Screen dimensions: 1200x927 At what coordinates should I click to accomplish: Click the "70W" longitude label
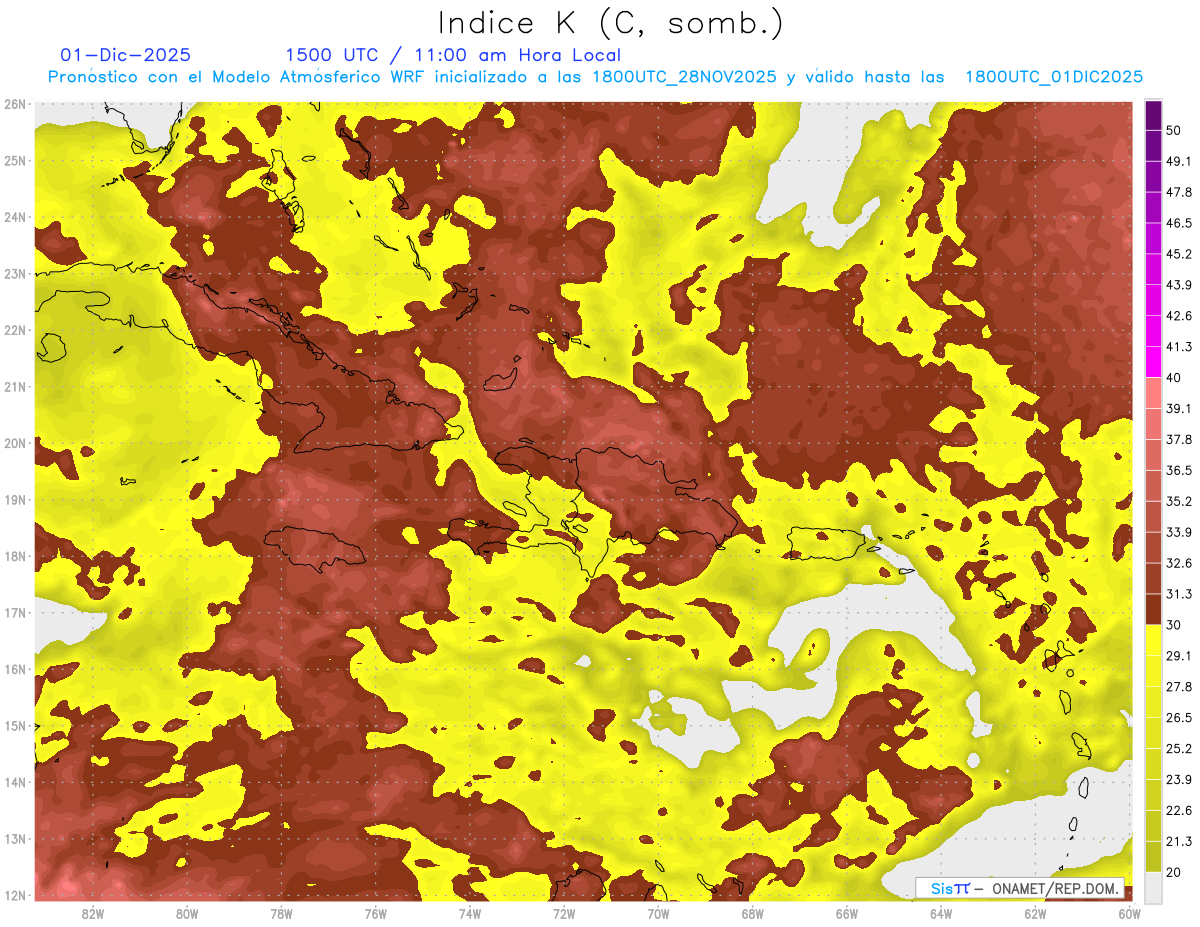click(658, 914)
